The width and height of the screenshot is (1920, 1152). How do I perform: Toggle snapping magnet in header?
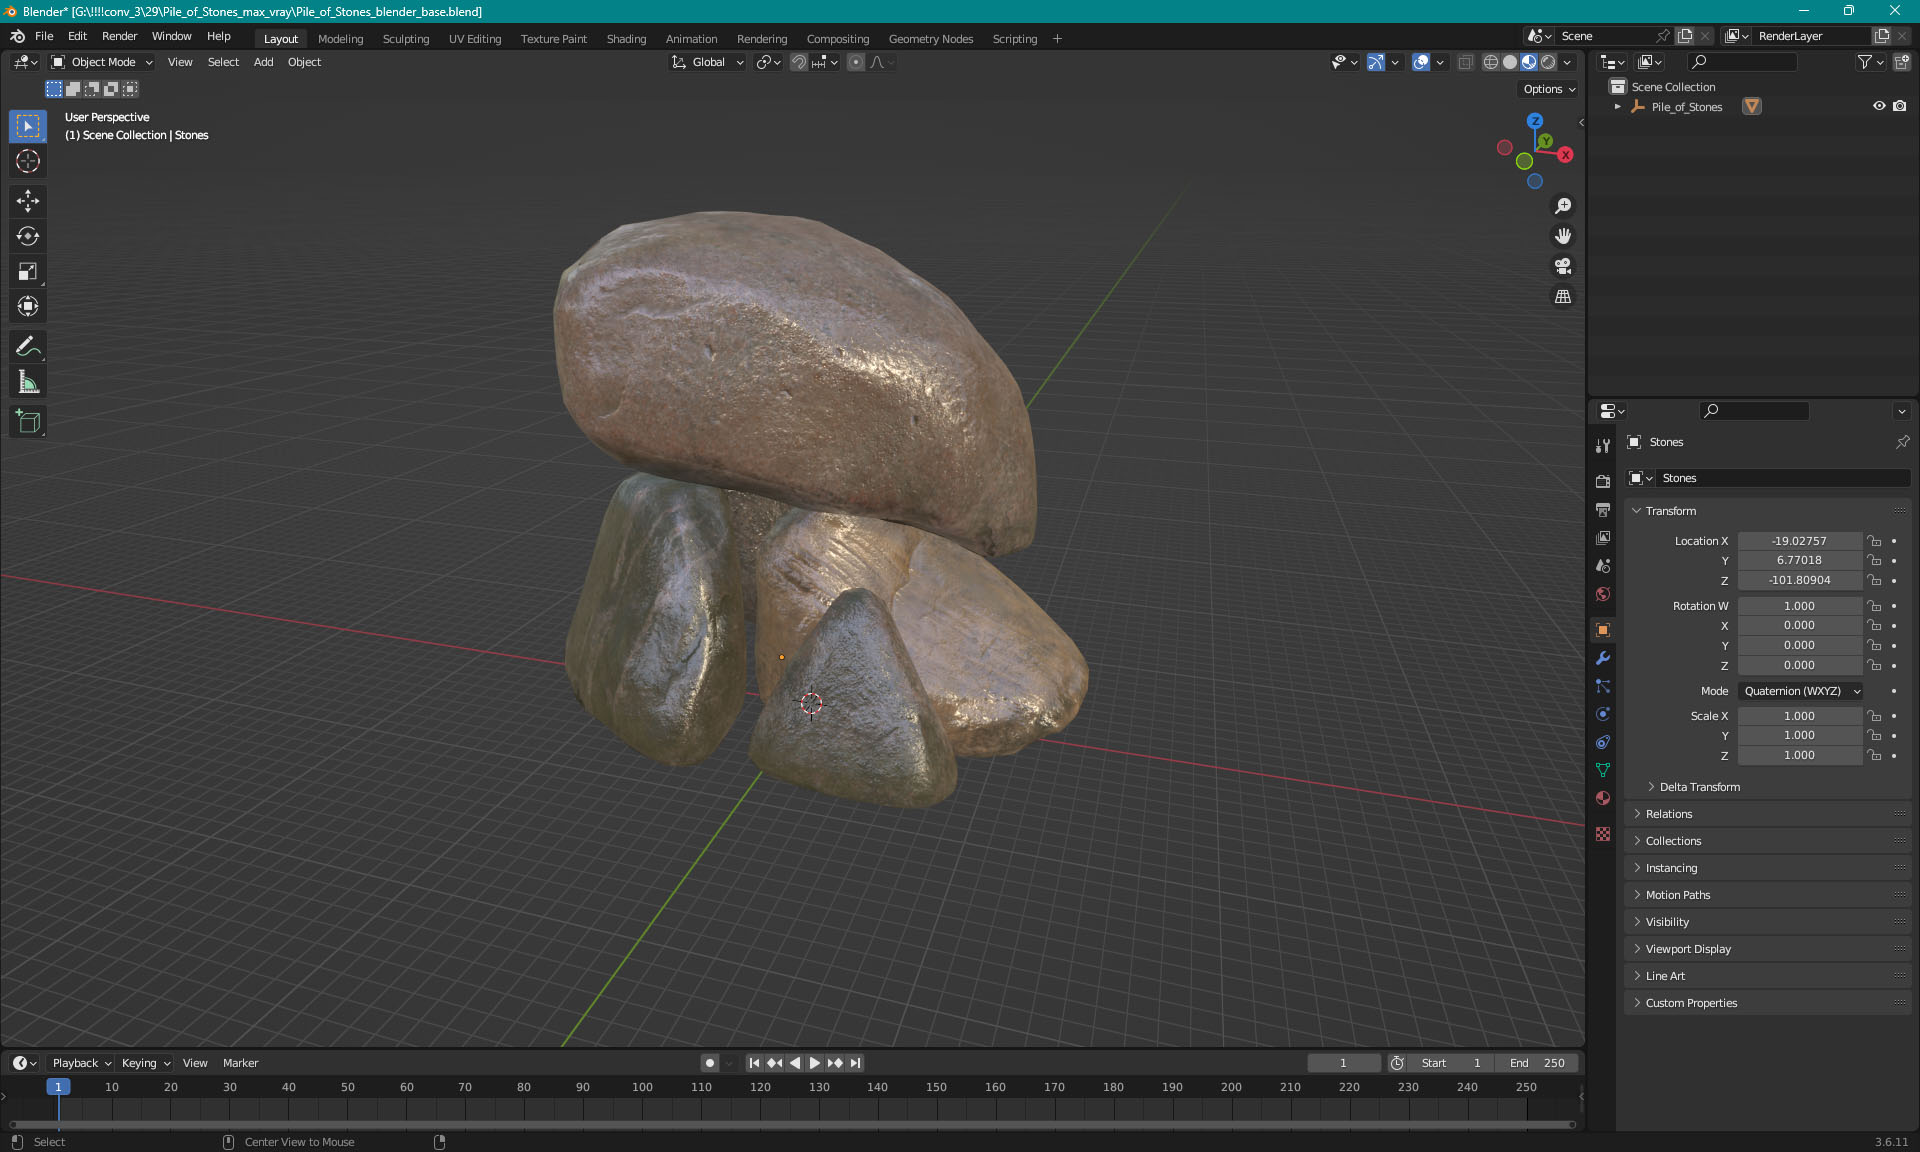[798, 62]
